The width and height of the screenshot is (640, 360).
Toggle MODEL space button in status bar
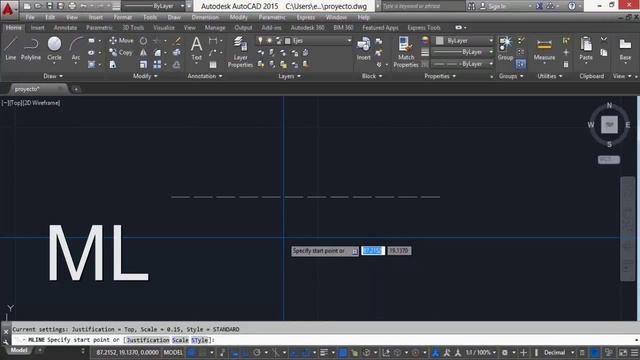pyautogui.click(x=173, y=352)
